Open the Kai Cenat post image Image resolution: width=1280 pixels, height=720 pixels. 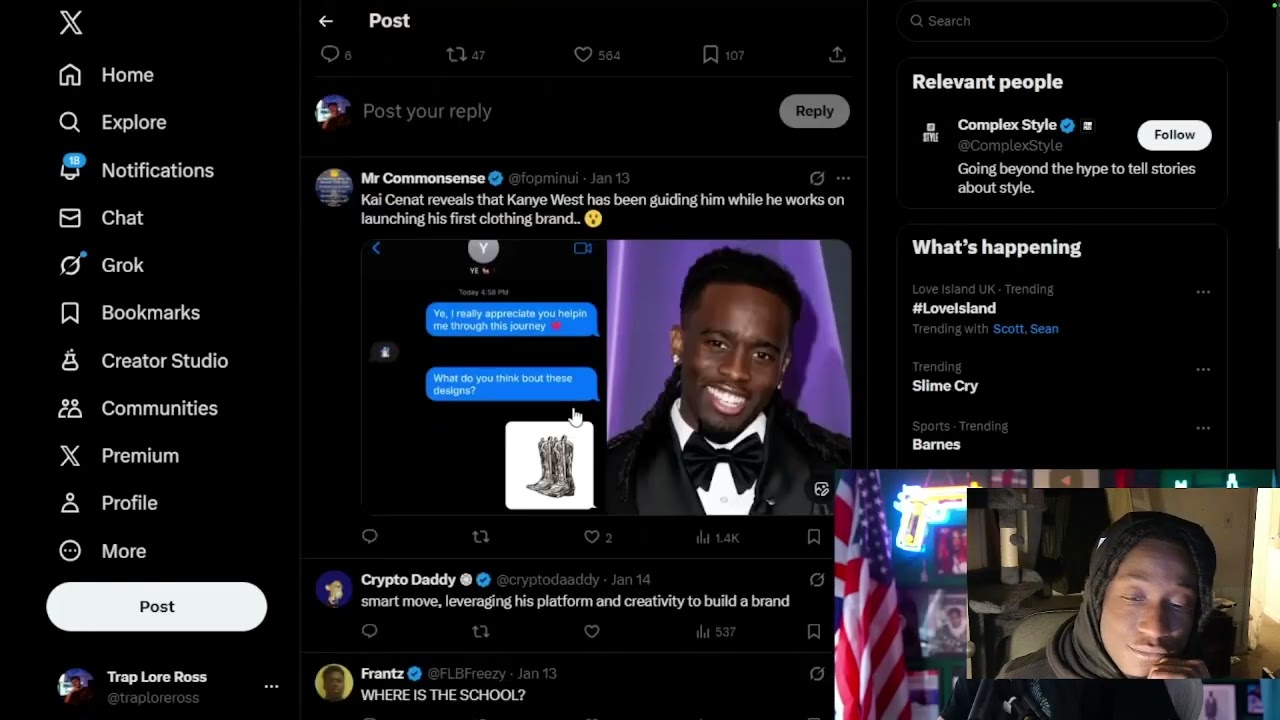pyautogui.click(x=606, y=377)
